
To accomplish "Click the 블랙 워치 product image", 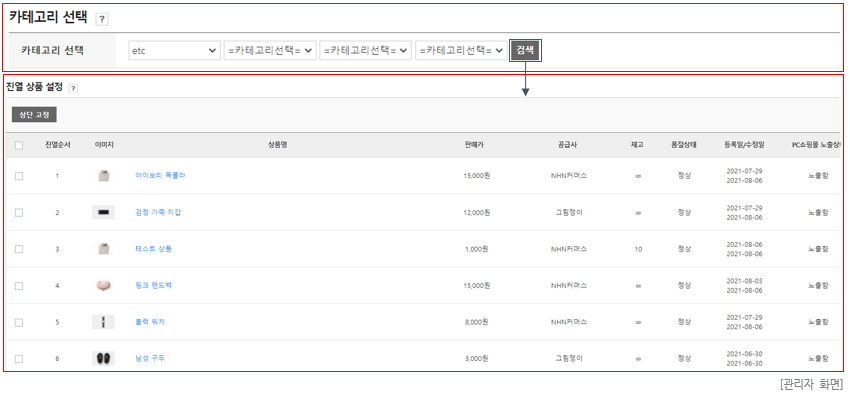I will tap(104, 322).
